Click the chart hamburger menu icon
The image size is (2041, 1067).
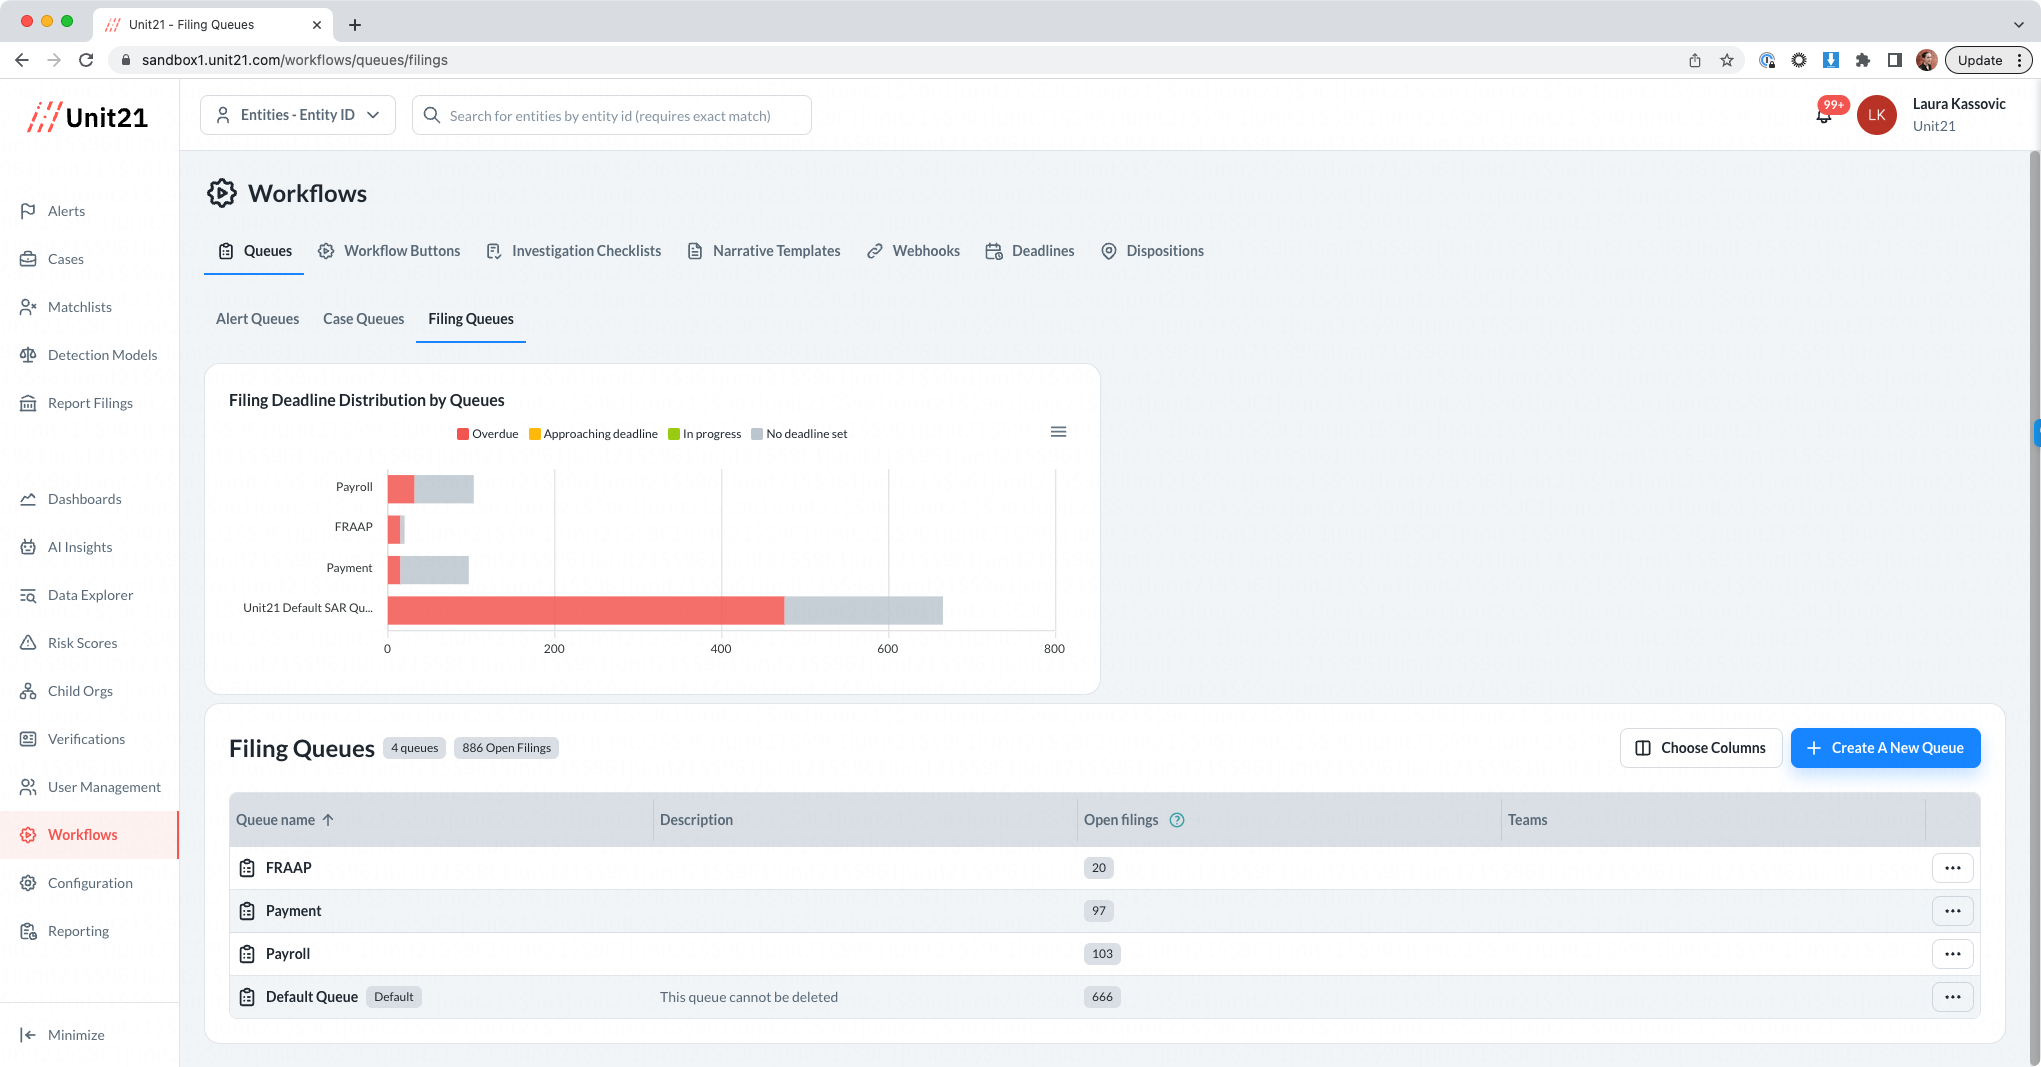(1058, 432)
